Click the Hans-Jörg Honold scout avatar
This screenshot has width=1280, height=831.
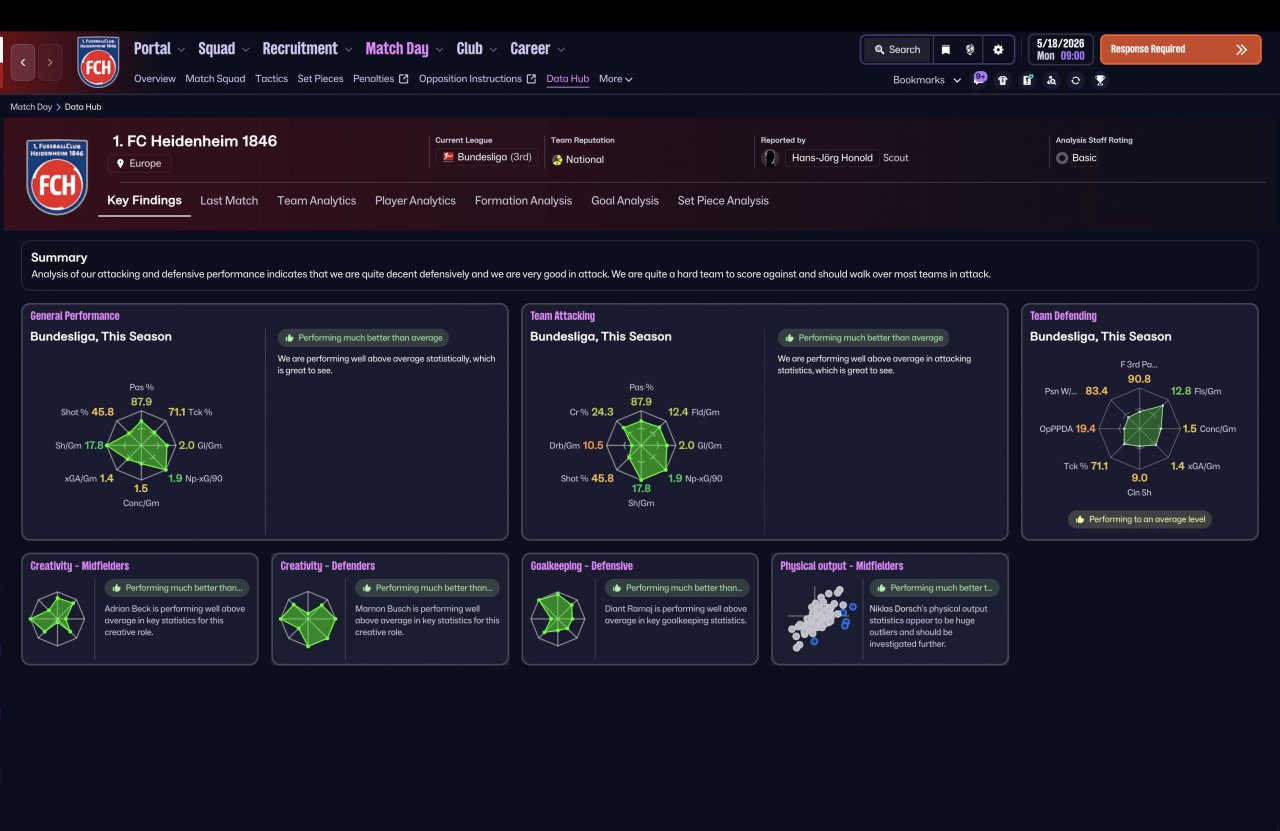[x=770, y=158]
